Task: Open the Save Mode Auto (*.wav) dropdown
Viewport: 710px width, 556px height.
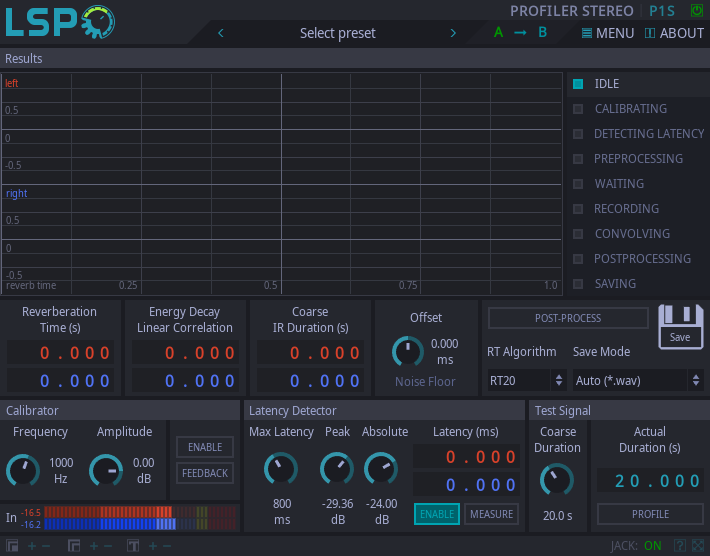Action: 638,380
